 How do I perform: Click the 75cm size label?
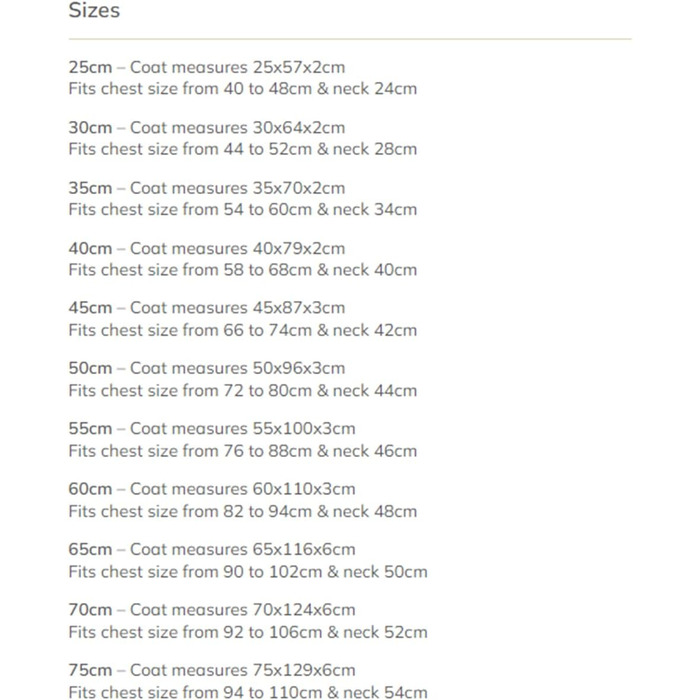pos(90,670)
